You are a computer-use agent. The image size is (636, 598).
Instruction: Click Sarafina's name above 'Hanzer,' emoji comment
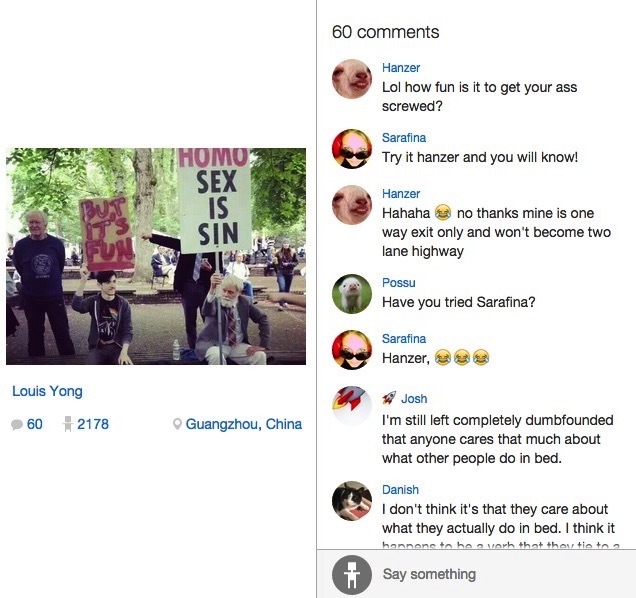(404, 339)
